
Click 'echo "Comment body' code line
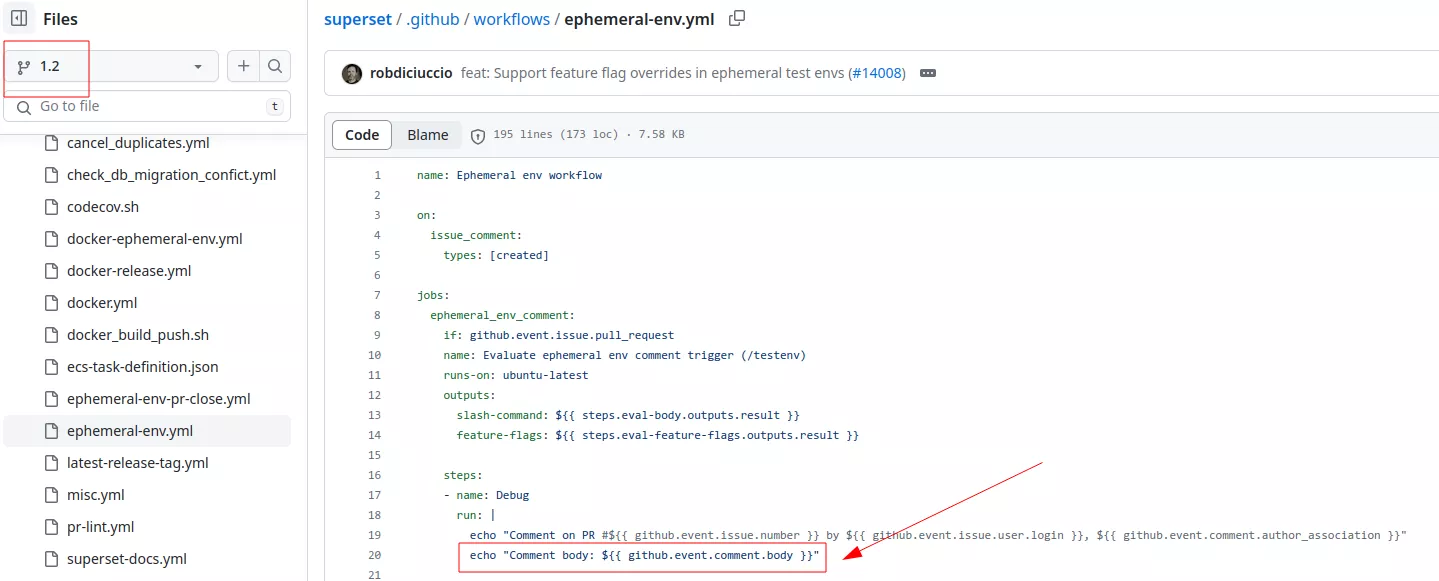click(644, 555)
